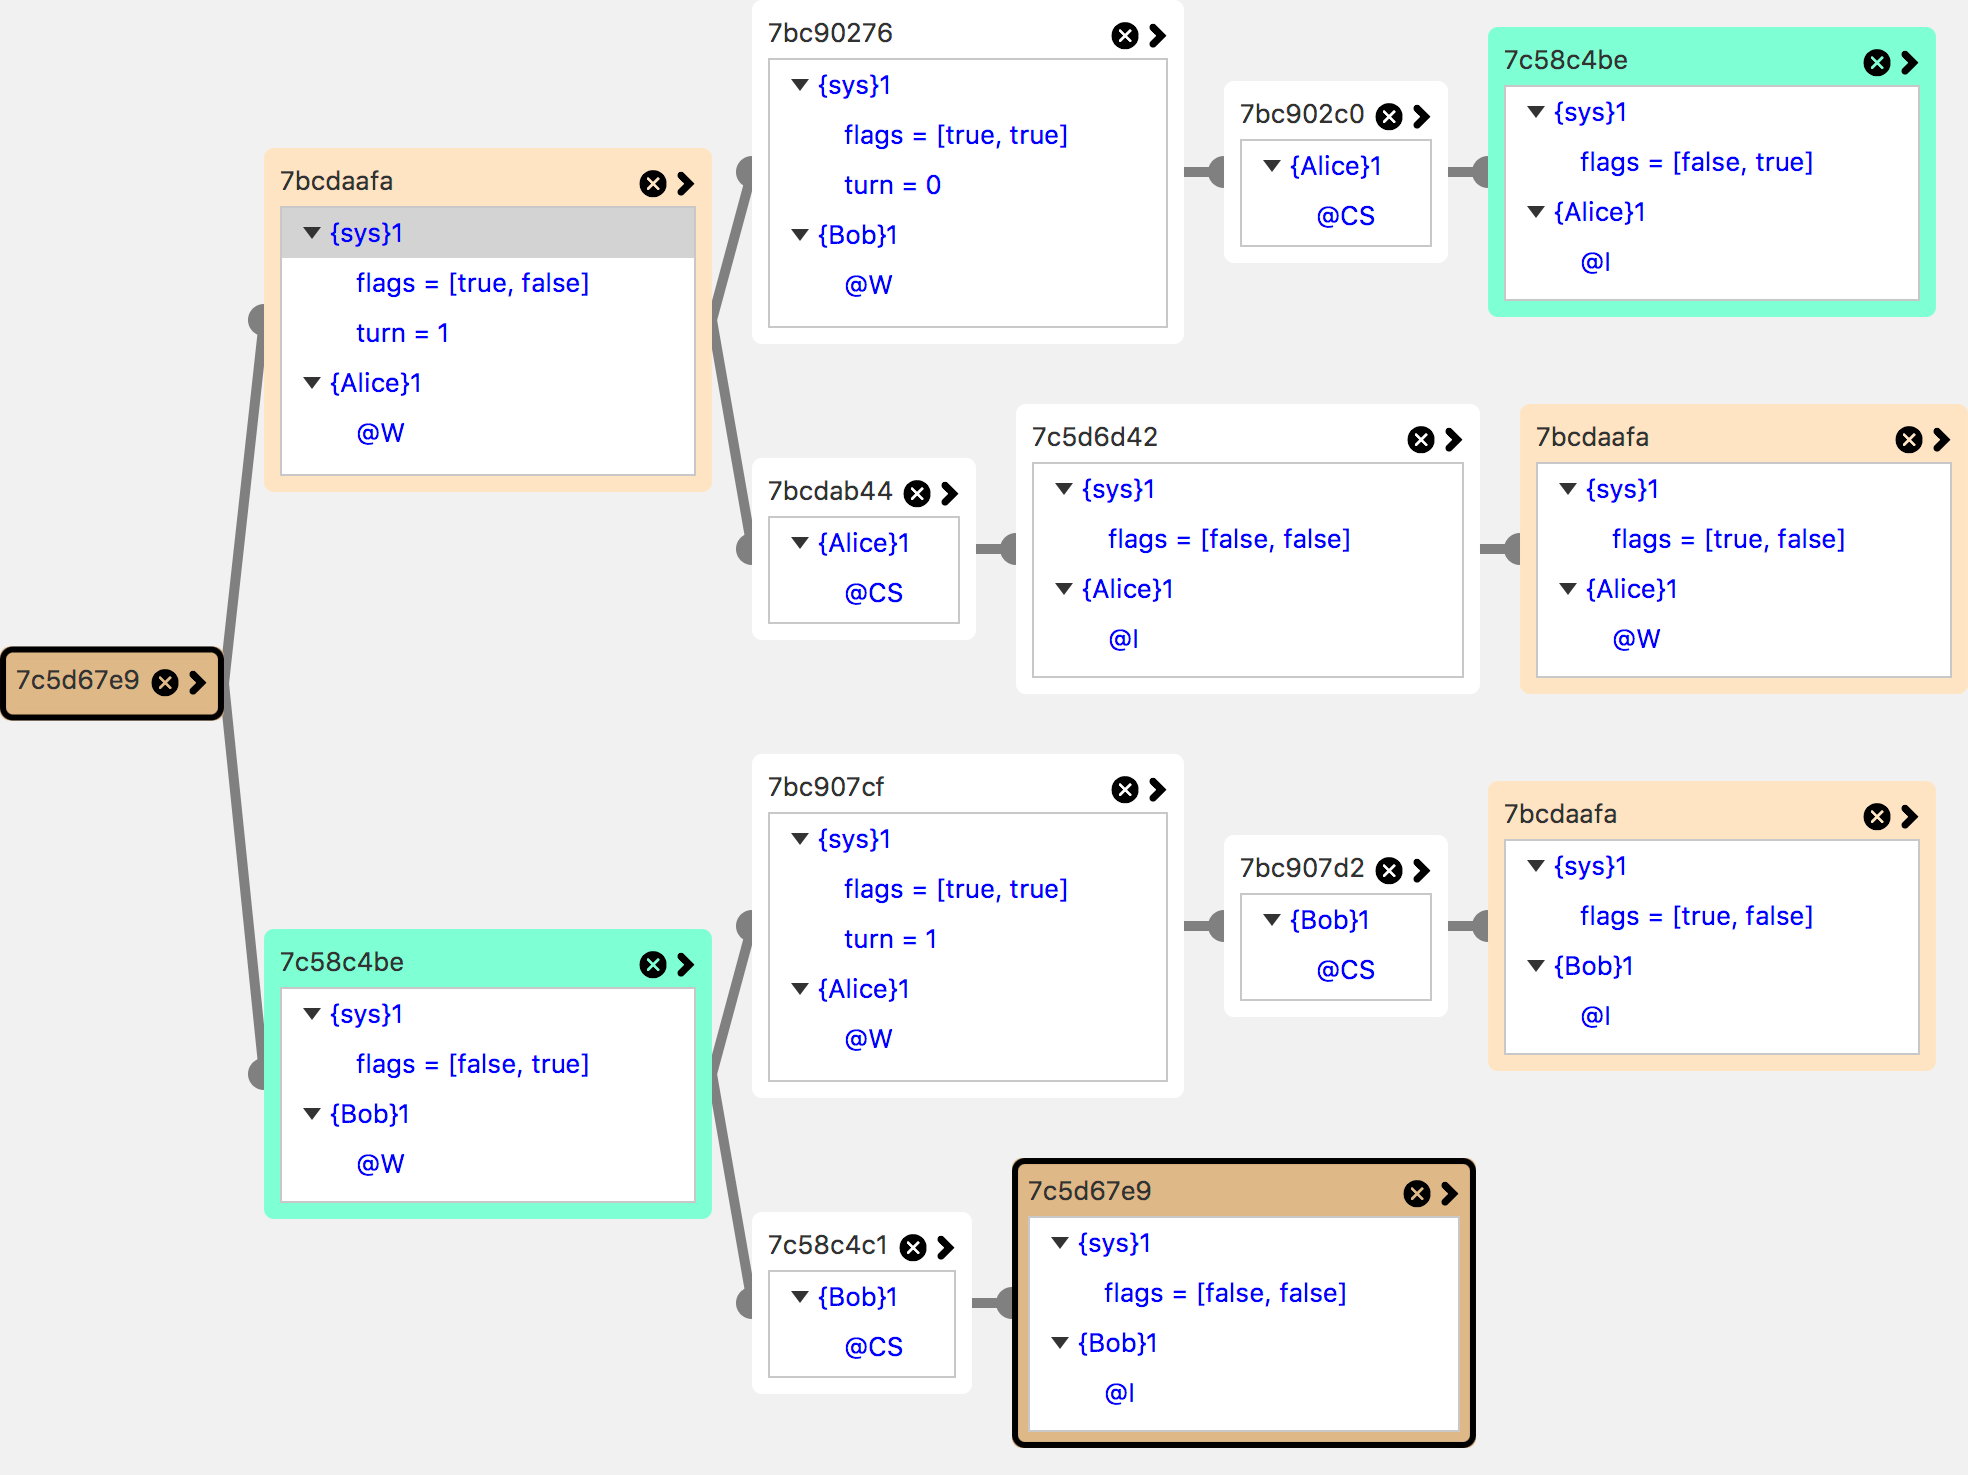Select '@CS' row in node 7bc907d2
Image resolution: width=1968 pixels, height=1475 pixels.
tap(1336, 970)
